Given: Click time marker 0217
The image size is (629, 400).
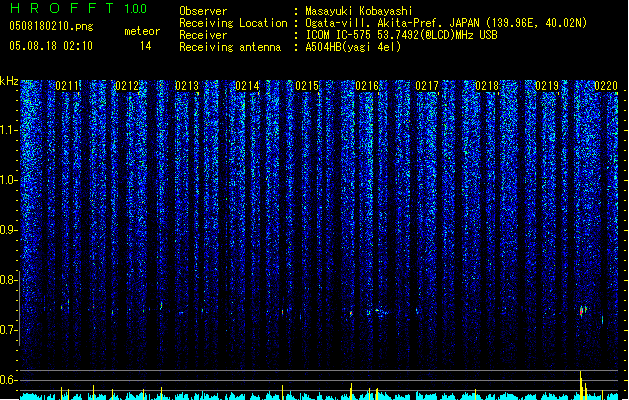Looking at the screenshot, I should tap(427, 86).
